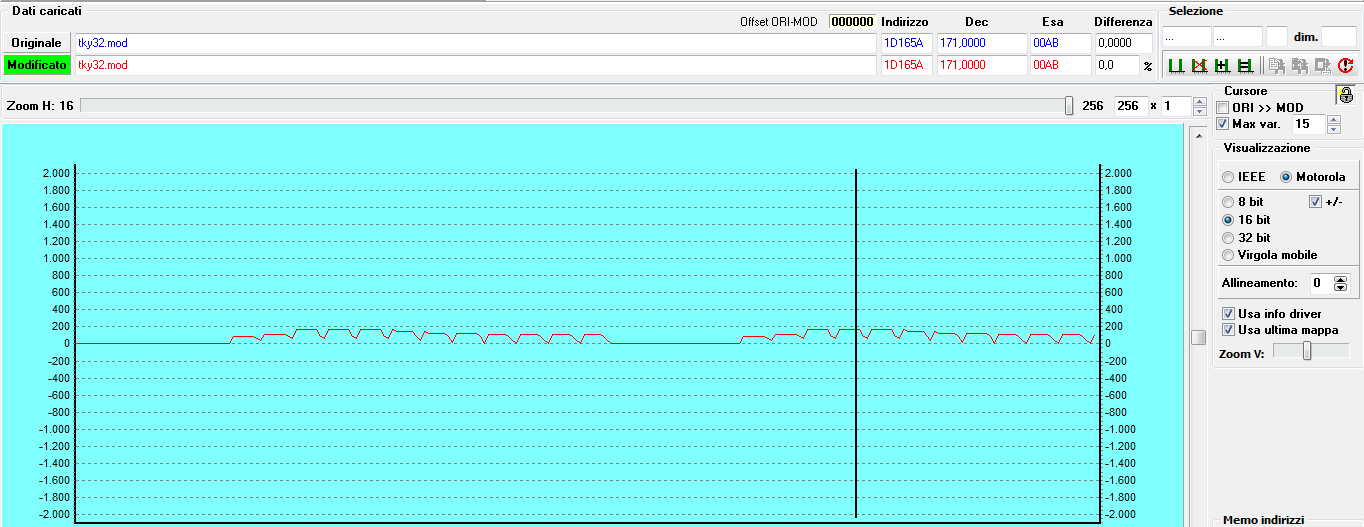Click the Modificato Esa value 00AB
1364x527 pixels.
click(x=1059, y=65)
